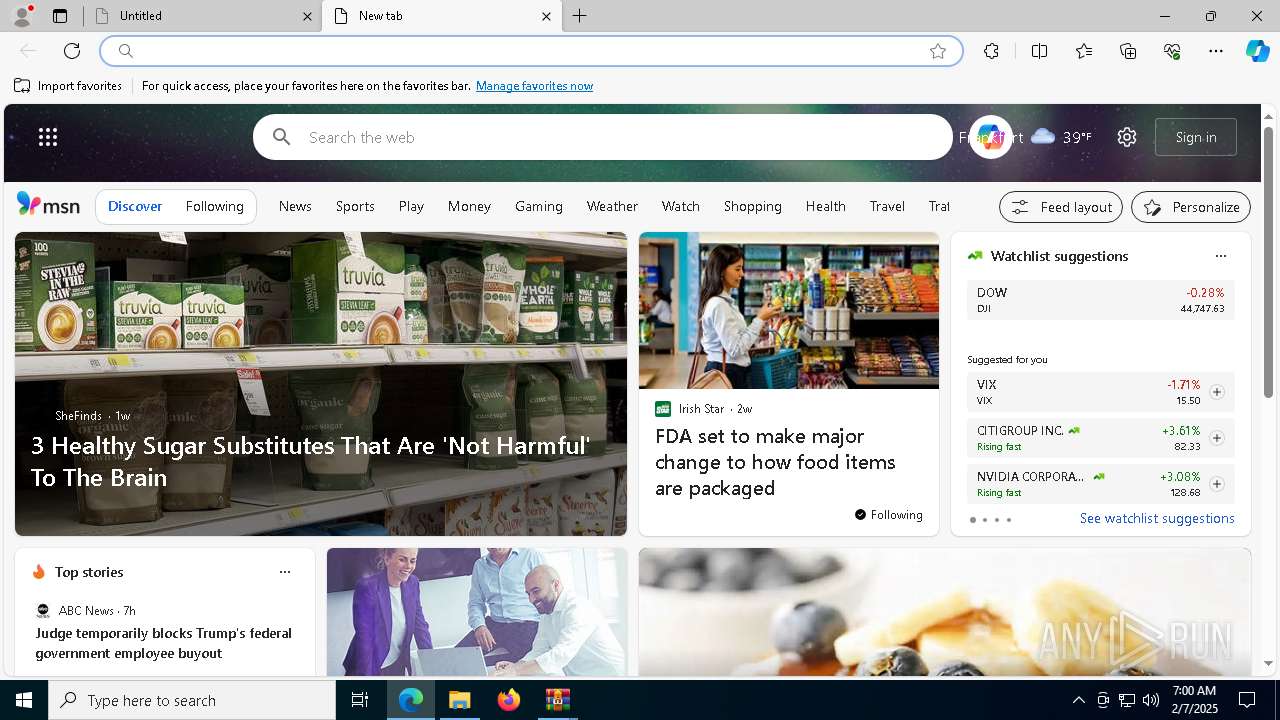The height and width of the screenshot is (720, 1280).
Task: Refresh the current page
Action: coord(72,51)
